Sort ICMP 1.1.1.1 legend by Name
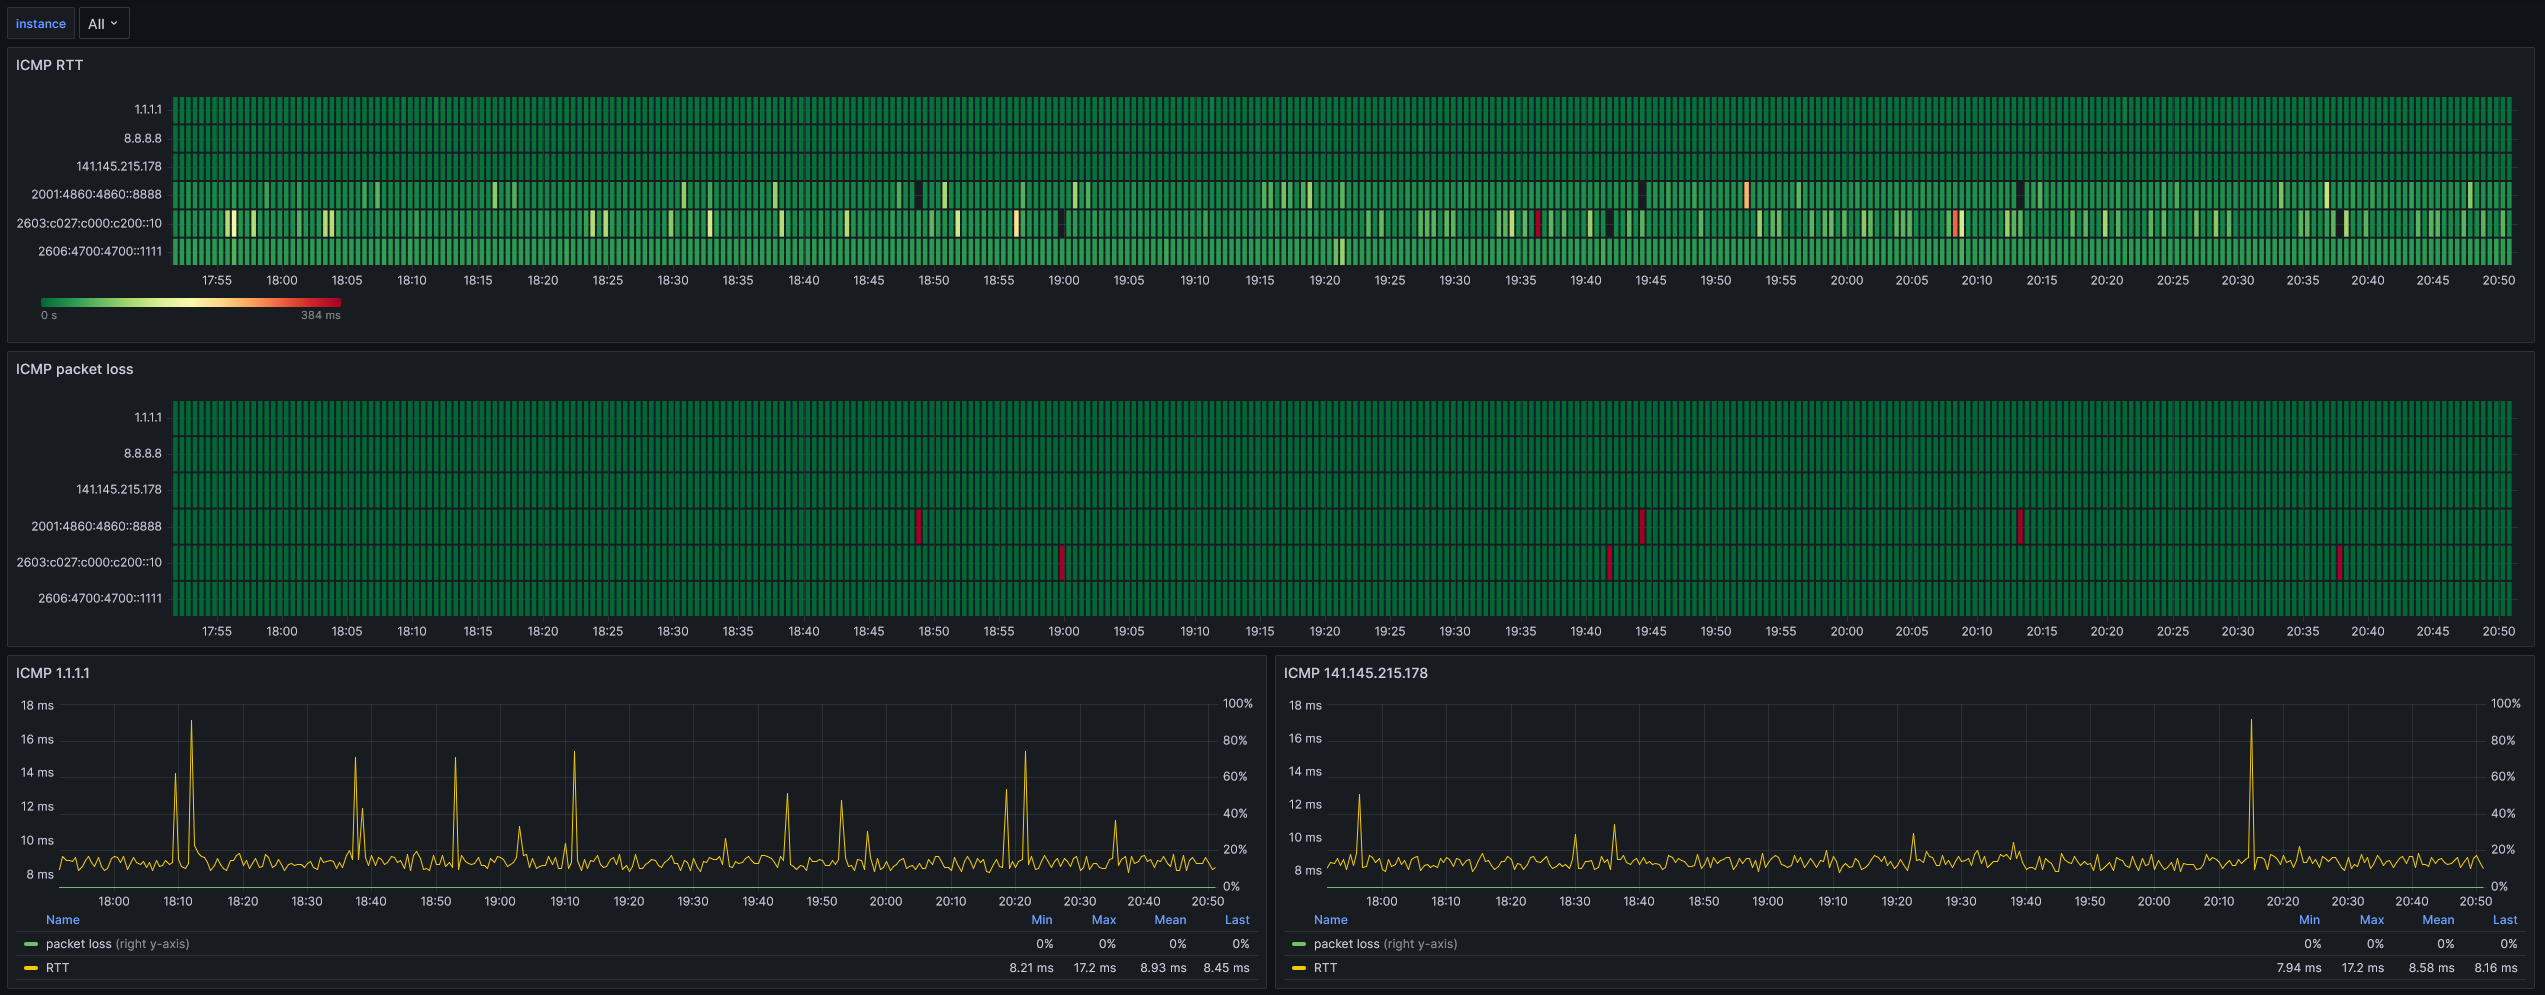Image resolution: width=2545 pixels, height=995 pixels. pyautogui.click(x=62, y=920)
